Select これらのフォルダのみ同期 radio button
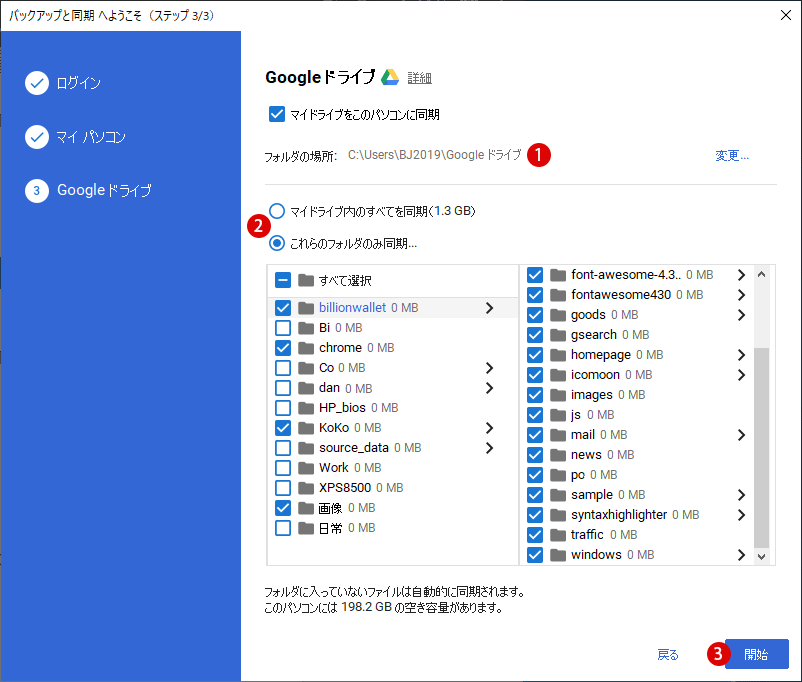This screenshot has height=682, width=802. (277, 243)
